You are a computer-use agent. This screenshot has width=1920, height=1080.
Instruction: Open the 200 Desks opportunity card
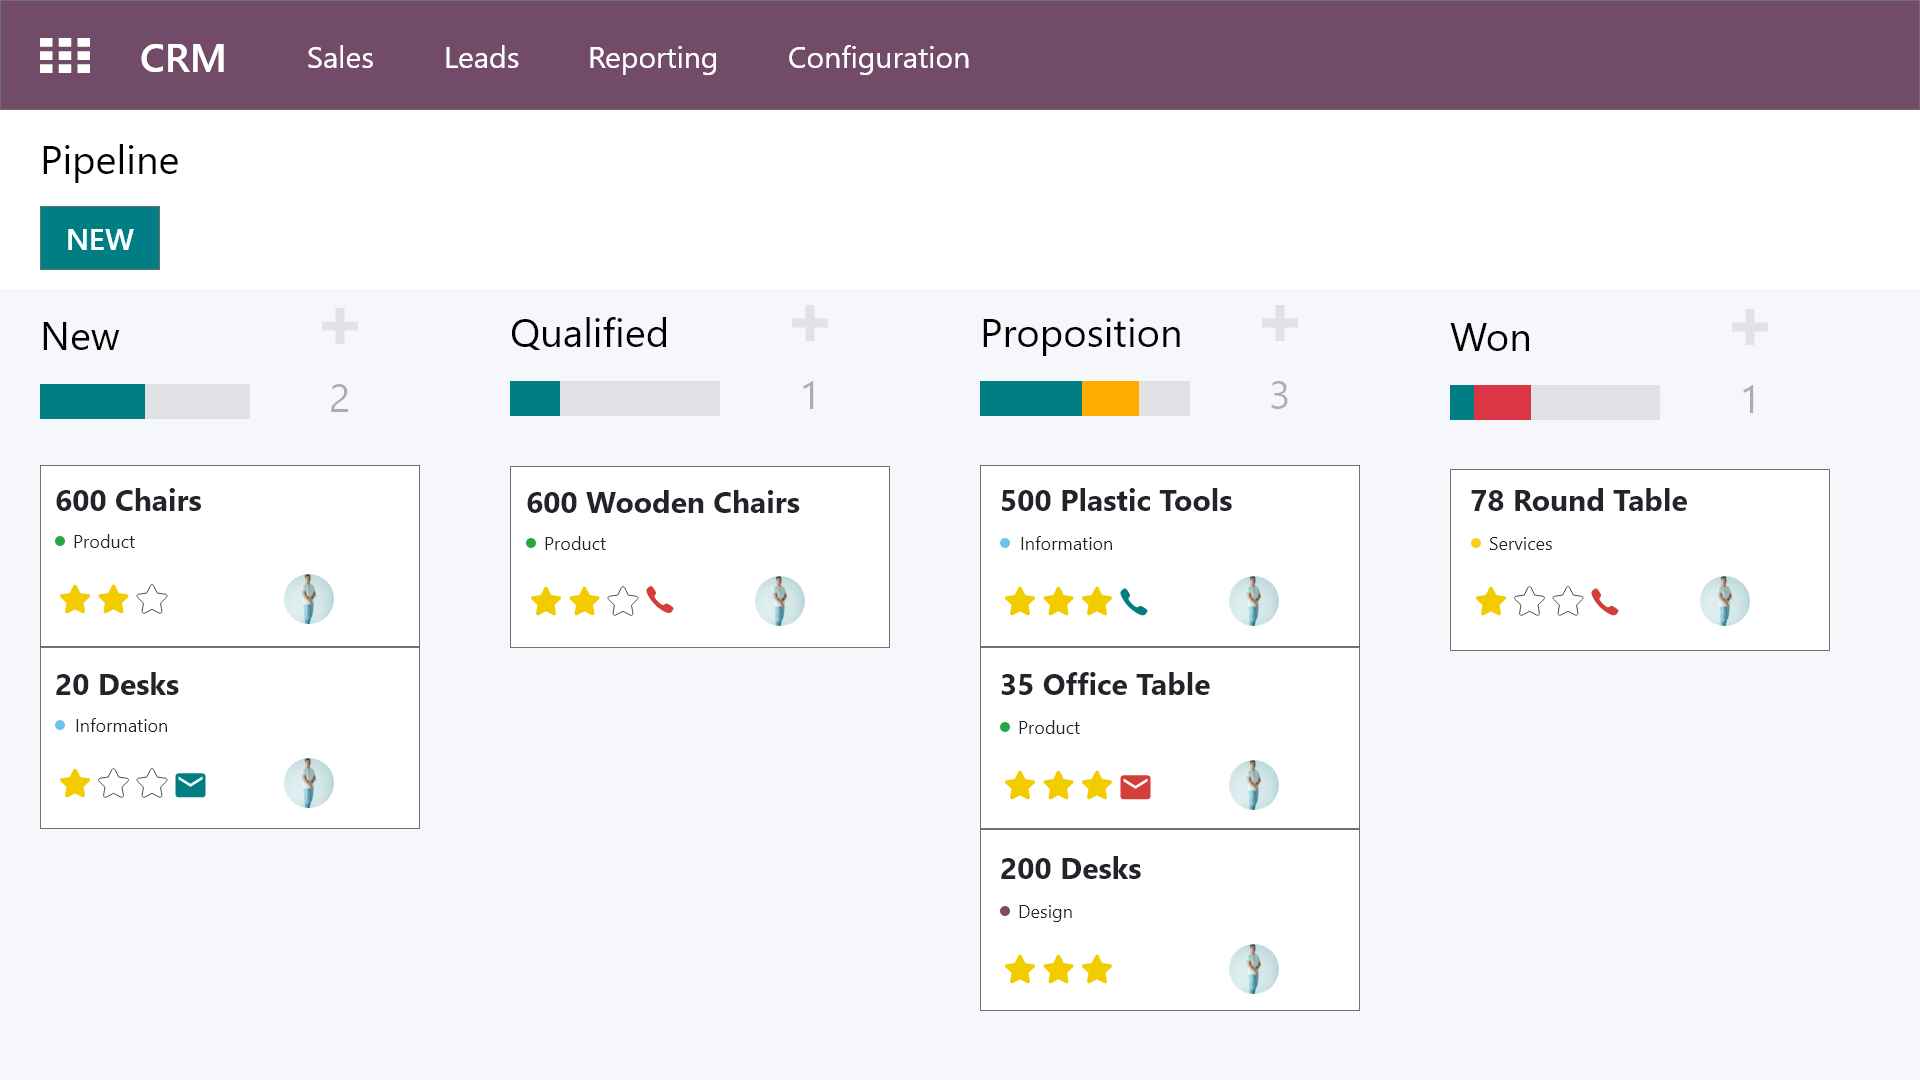(x=1070, y=868)
